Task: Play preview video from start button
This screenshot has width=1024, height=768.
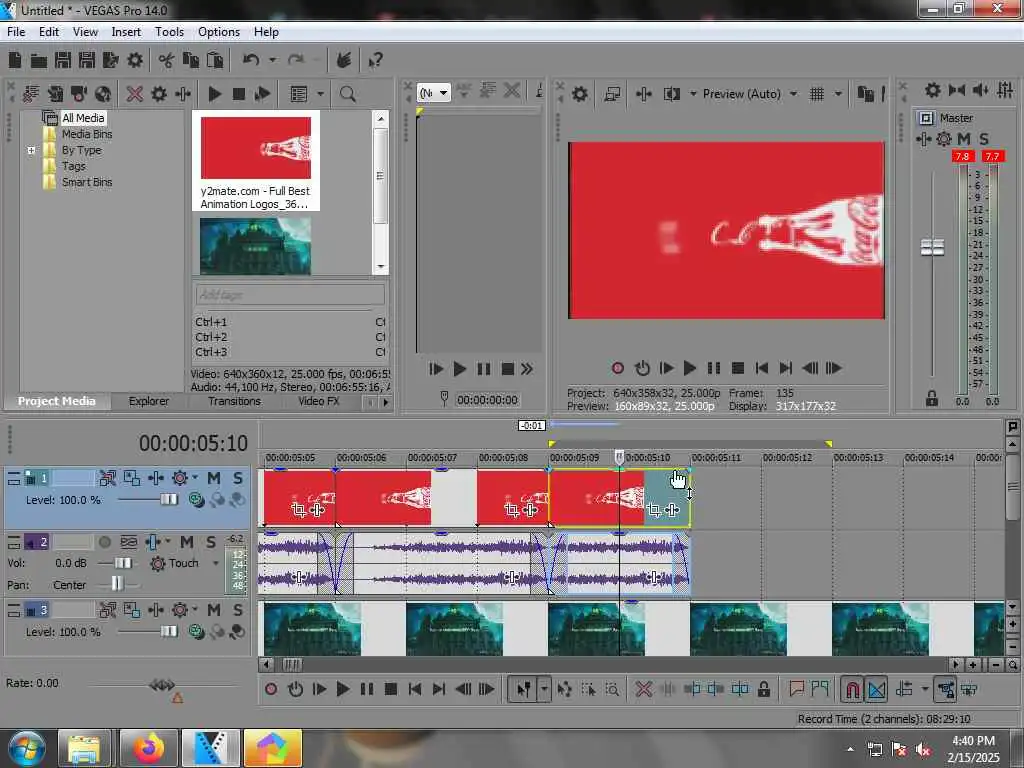Action: tap(666, 368)
